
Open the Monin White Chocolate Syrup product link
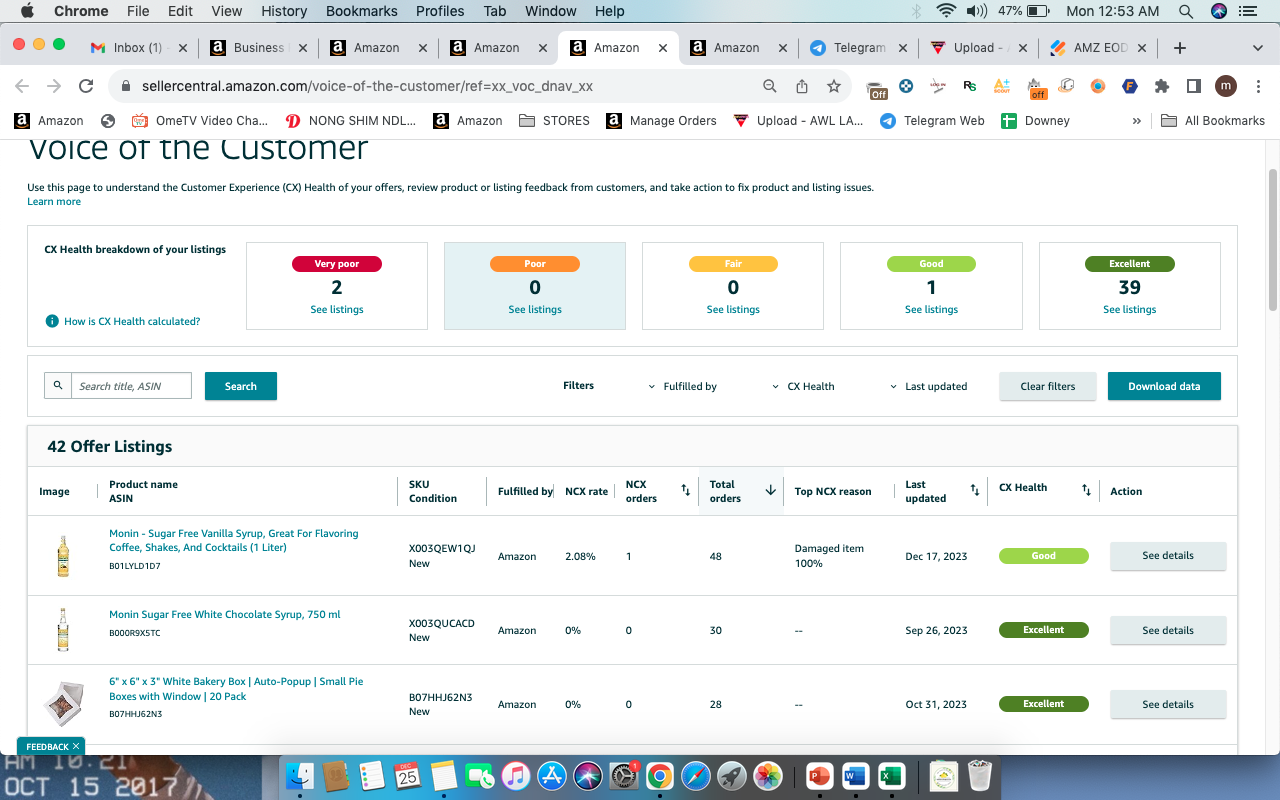click(x=225, y=615)
